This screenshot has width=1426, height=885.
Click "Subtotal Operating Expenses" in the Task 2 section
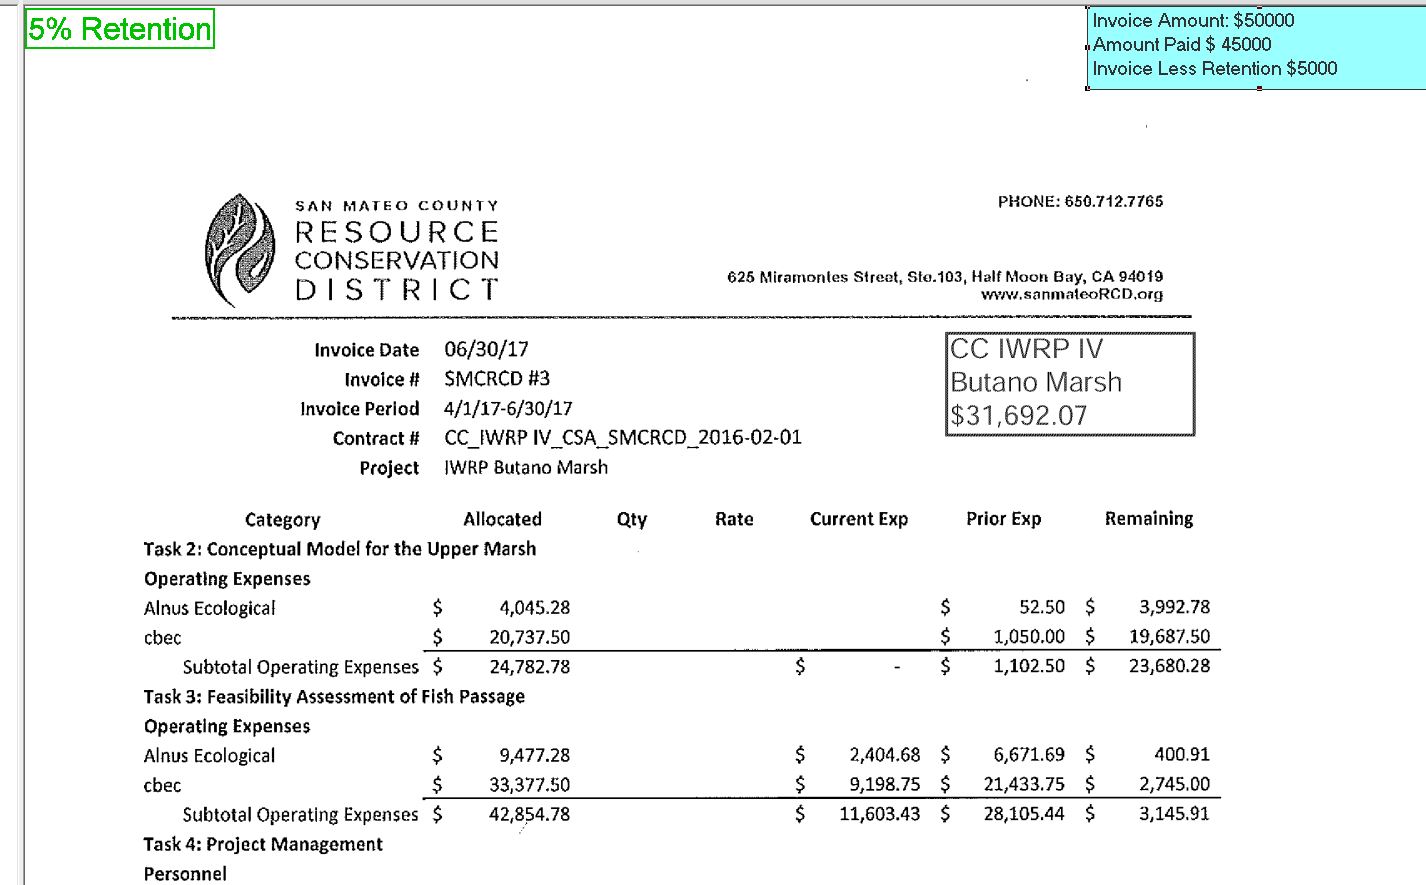click(300, 668)
